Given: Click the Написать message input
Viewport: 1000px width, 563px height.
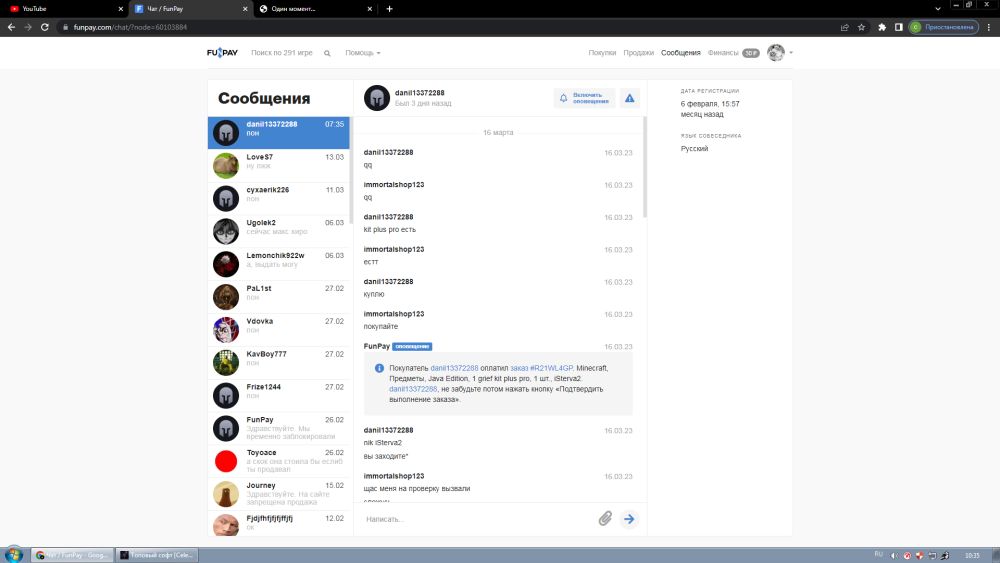Looking at the screenshot, I should pos(478,519).
